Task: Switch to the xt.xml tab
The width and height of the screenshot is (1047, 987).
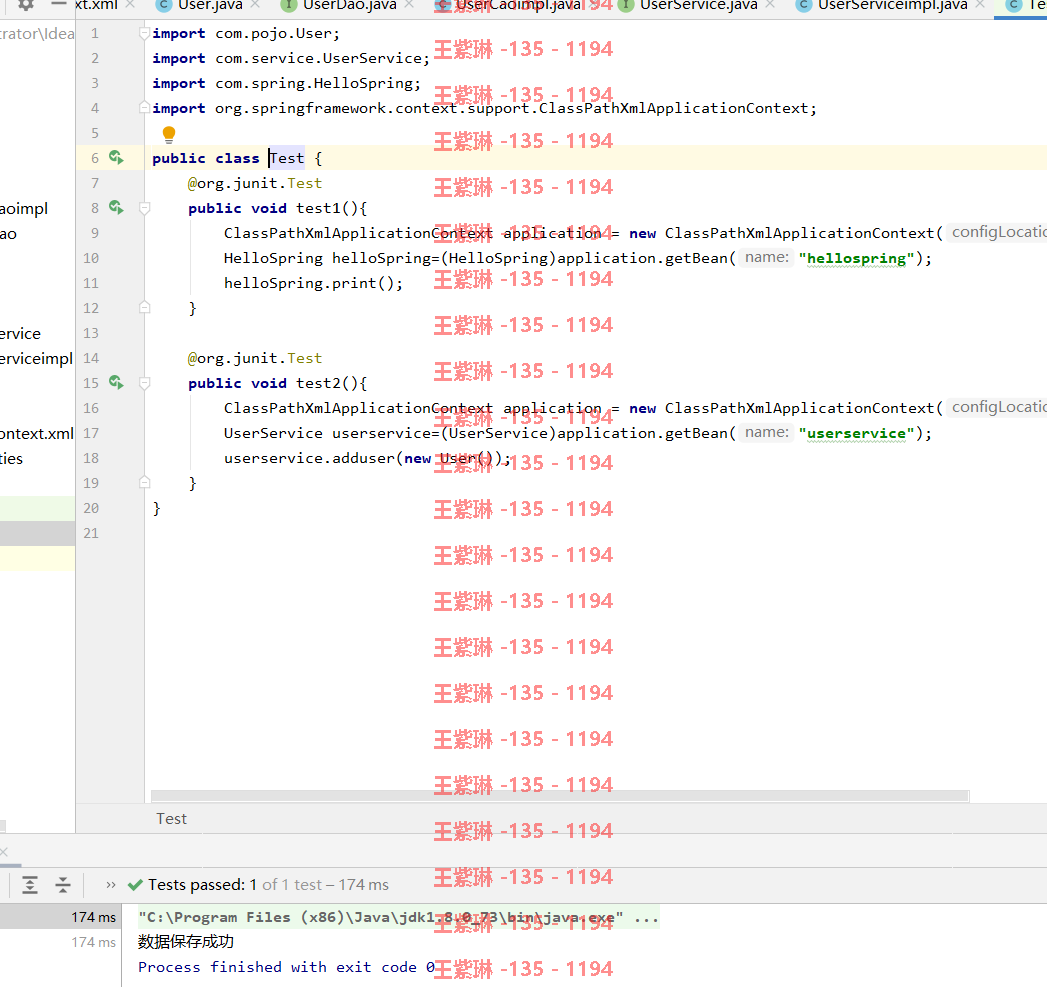Action: (96, 5)
